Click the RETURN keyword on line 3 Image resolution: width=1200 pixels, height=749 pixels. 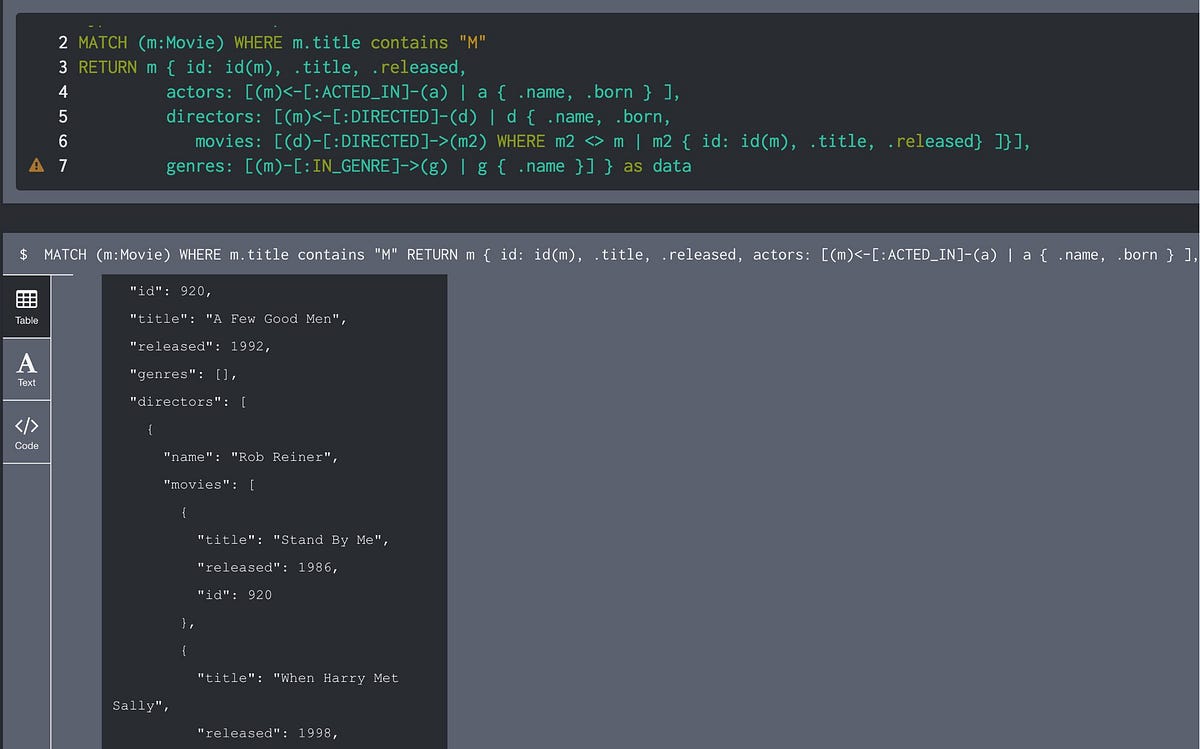pyautogui.click(x=110, y=67)
